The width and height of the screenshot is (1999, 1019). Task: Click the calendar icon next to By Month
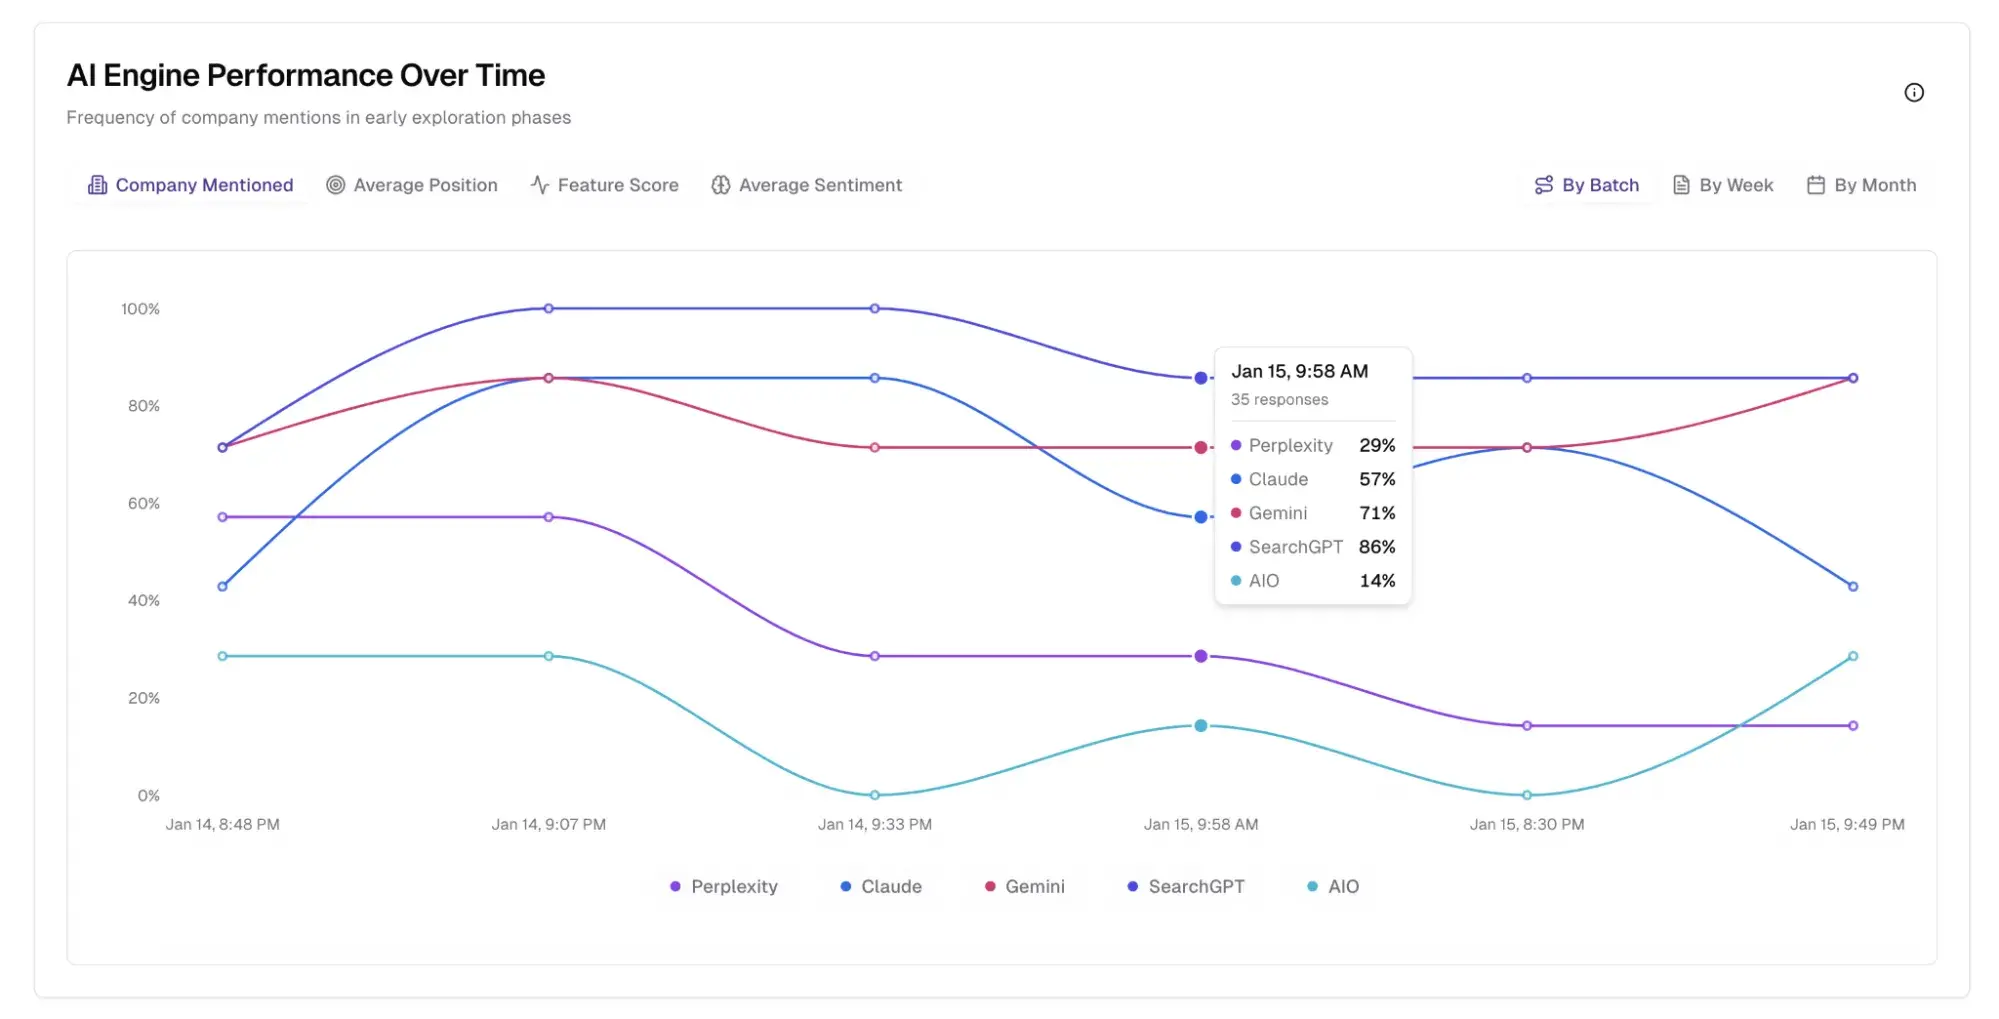pos(1816,184)
